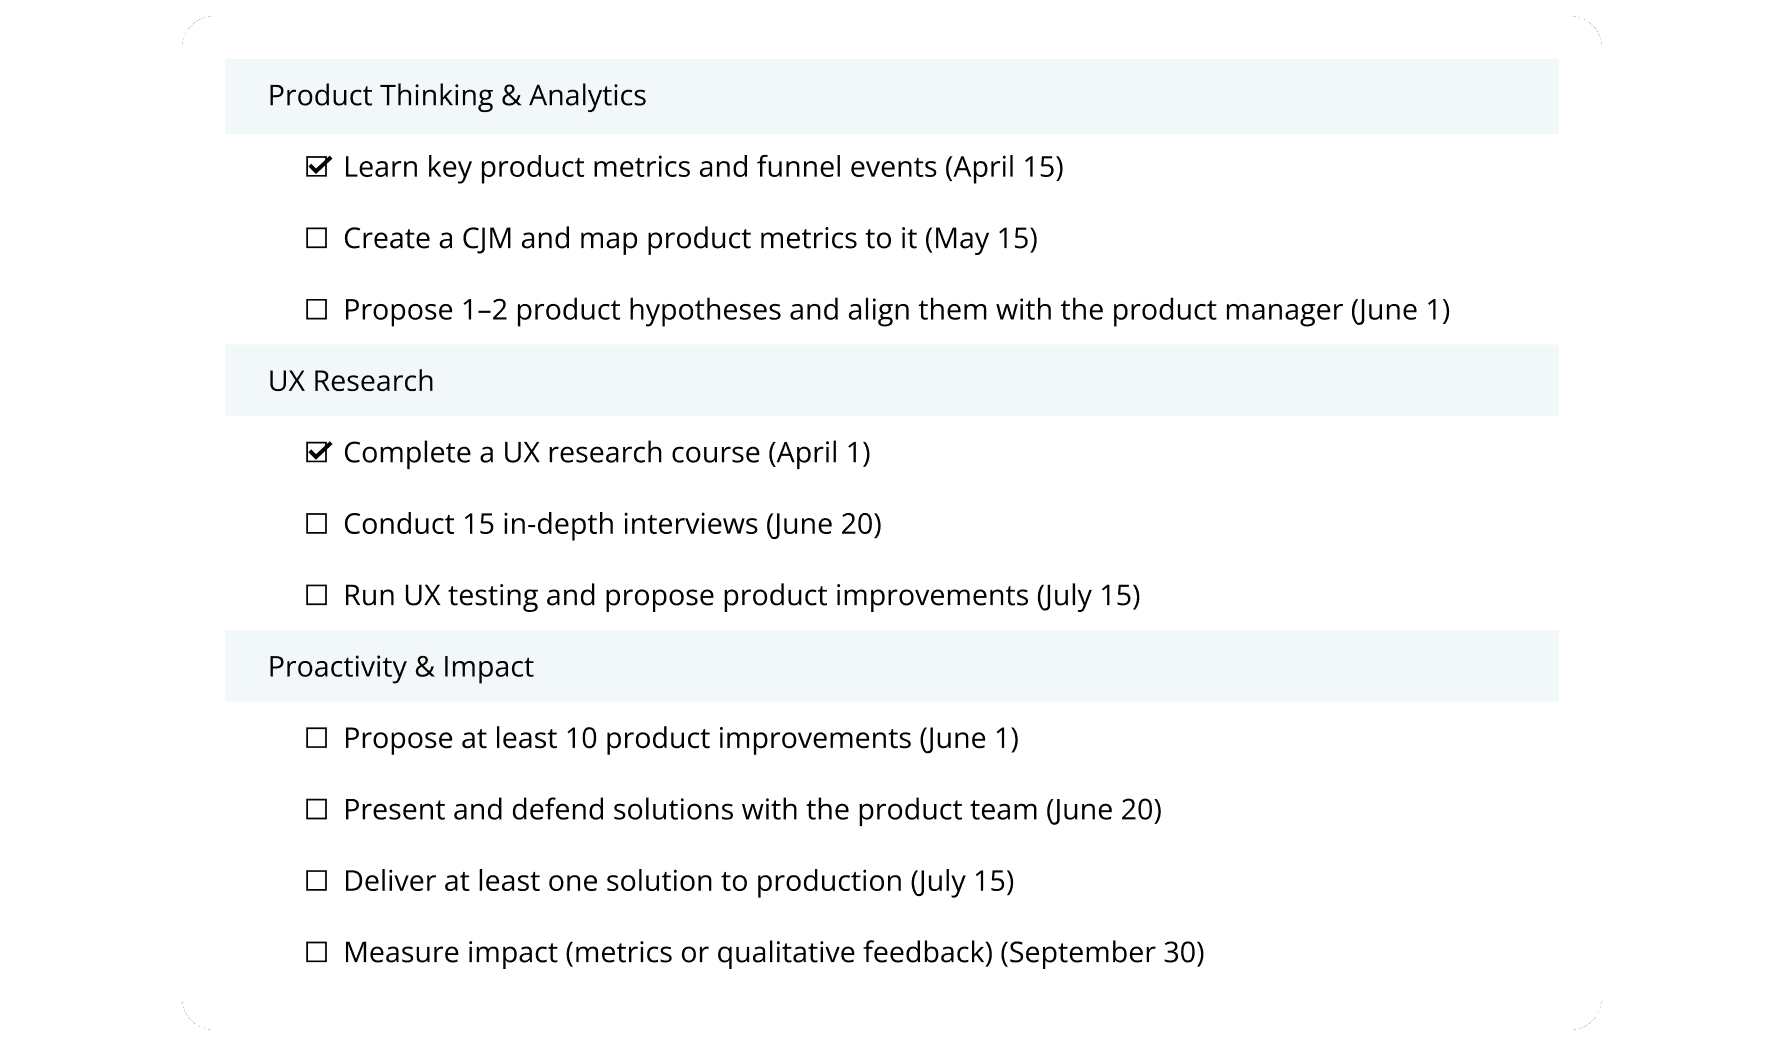Select the 'UX Research' section header
The width and height of the screenshot is (1784, 1062).
pyautogui.click(x=351, y=381)
